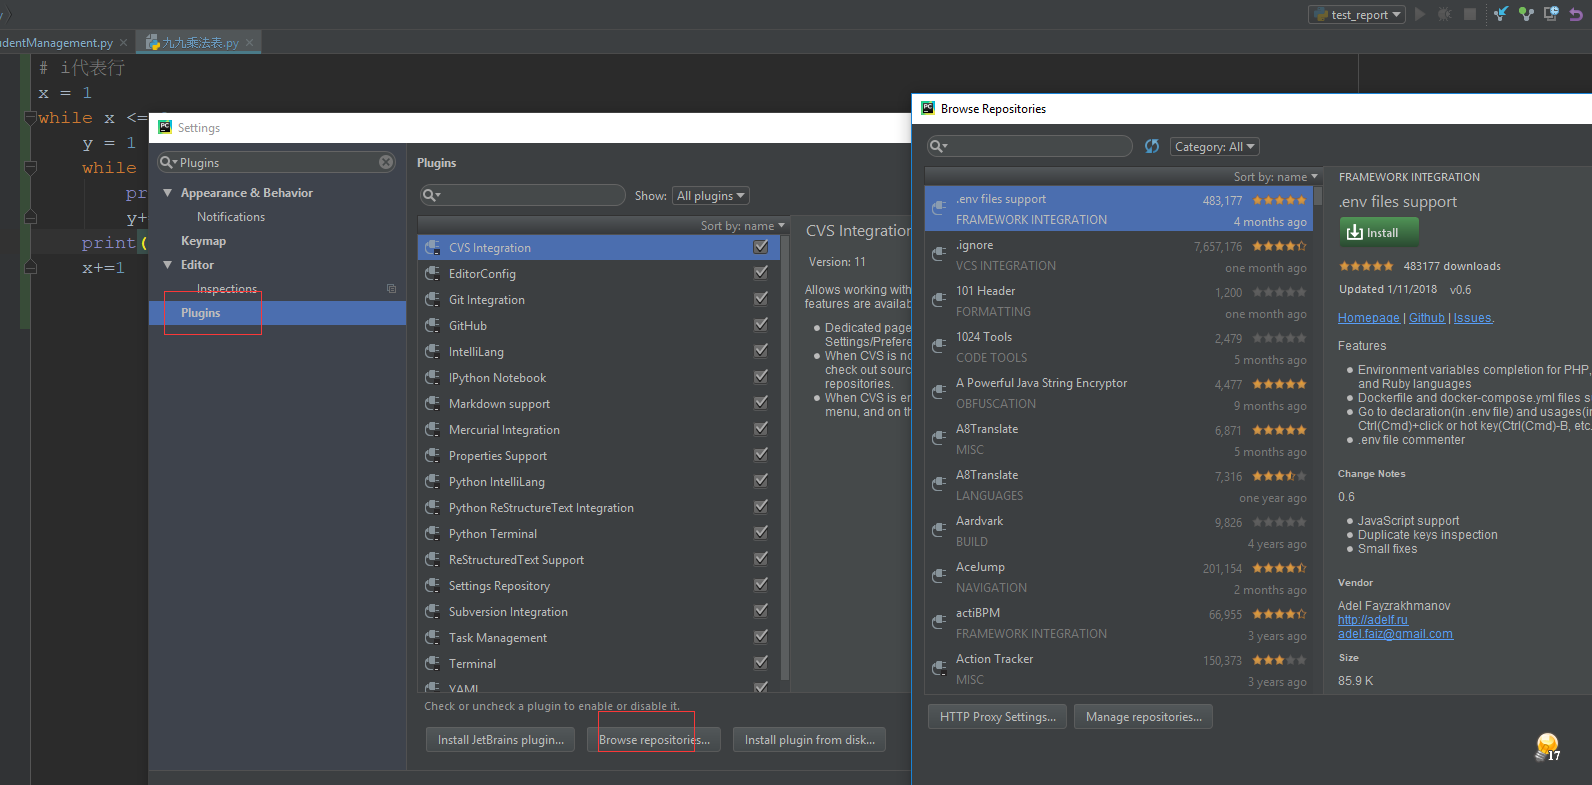The image size is (1592, 785).
Task: Toggle the IntelliLang plugin checkbox
Action: tap(761, 350)
